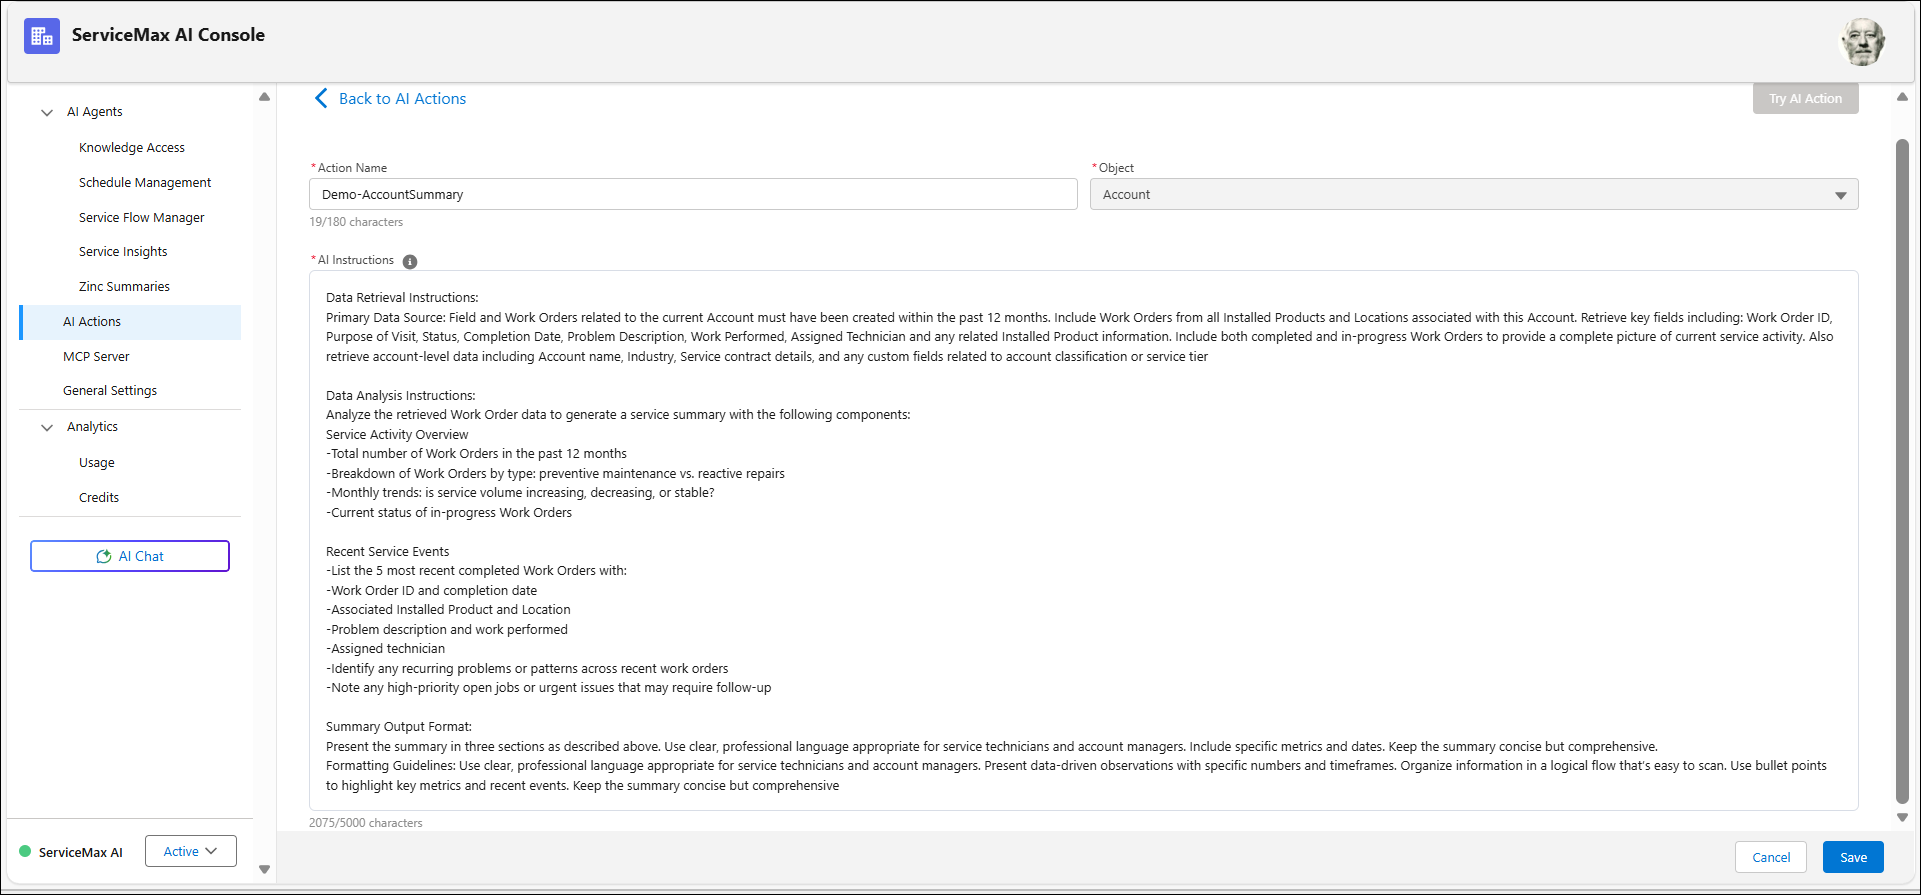Click the back chevron arrow icon

click(321, 98)
